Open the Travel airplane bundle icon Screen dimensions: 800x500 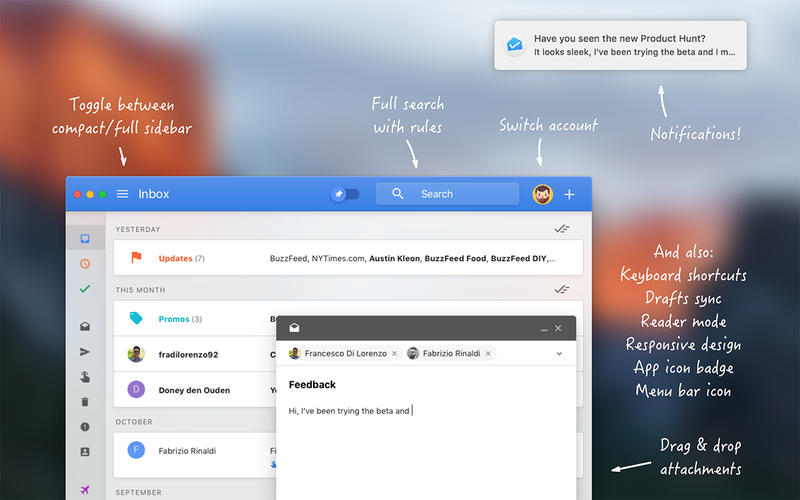click(85, 489)
